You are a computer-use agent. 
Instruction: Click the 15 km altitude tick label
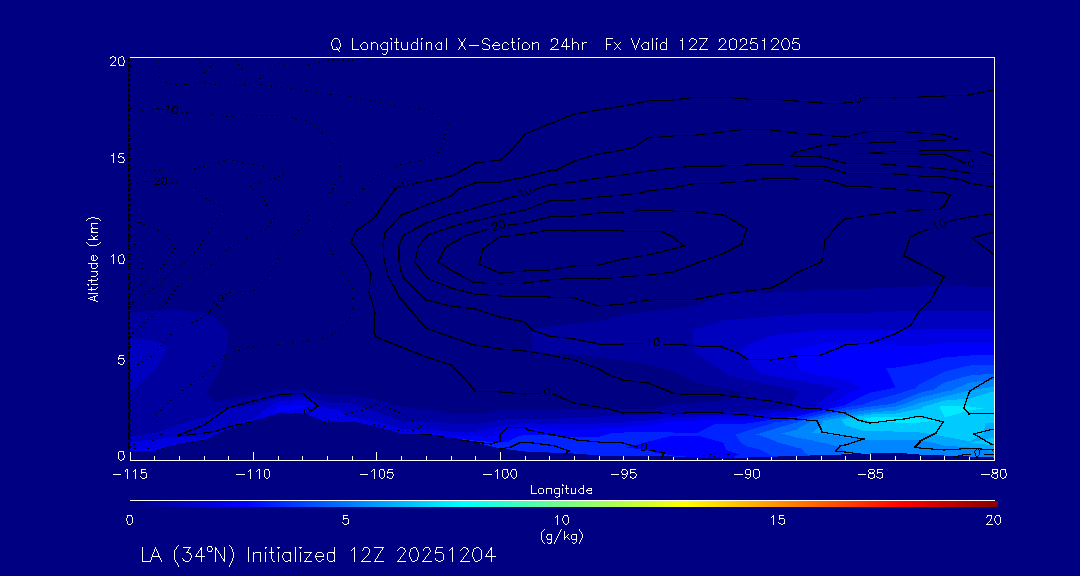coord(115,160)
